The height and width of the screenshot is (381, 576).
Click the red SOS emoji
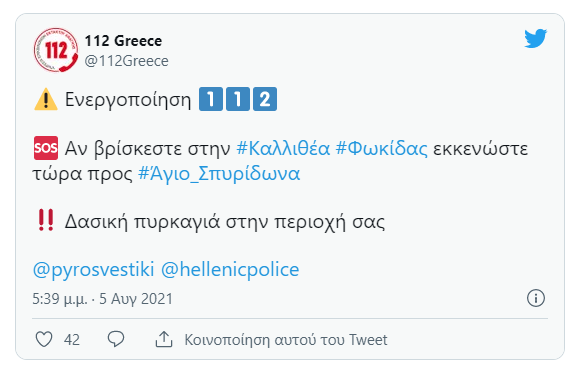[46, 148]
